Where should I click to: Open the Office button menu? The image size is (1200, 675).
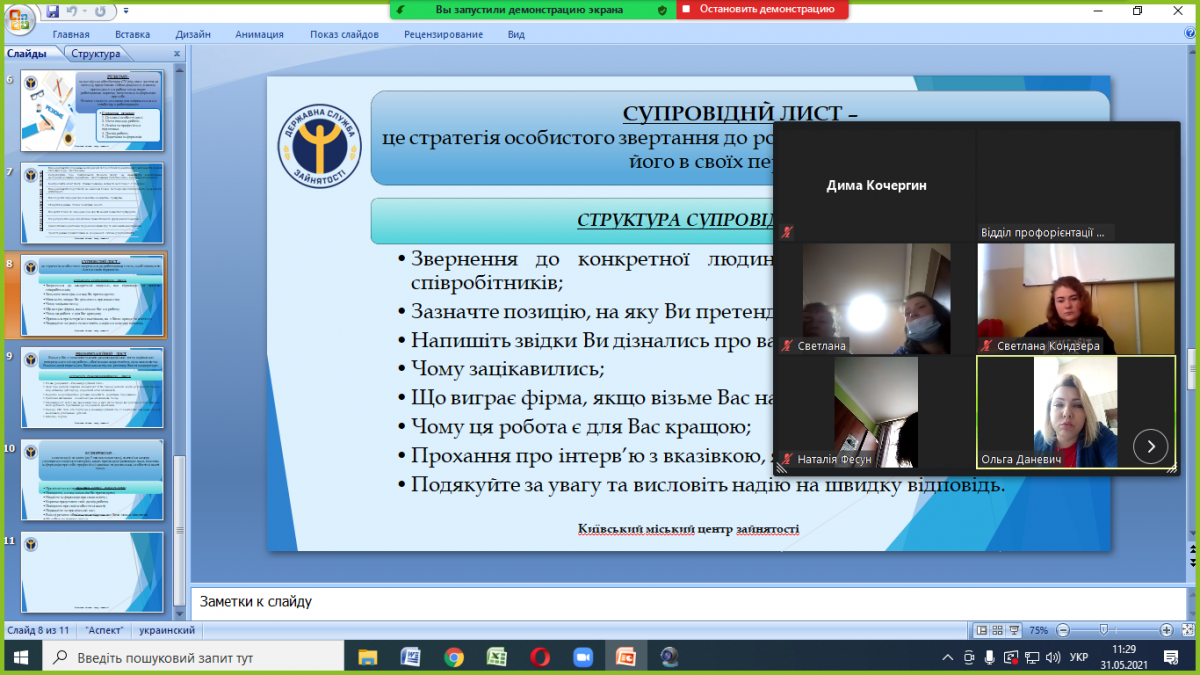click(18, 18)
